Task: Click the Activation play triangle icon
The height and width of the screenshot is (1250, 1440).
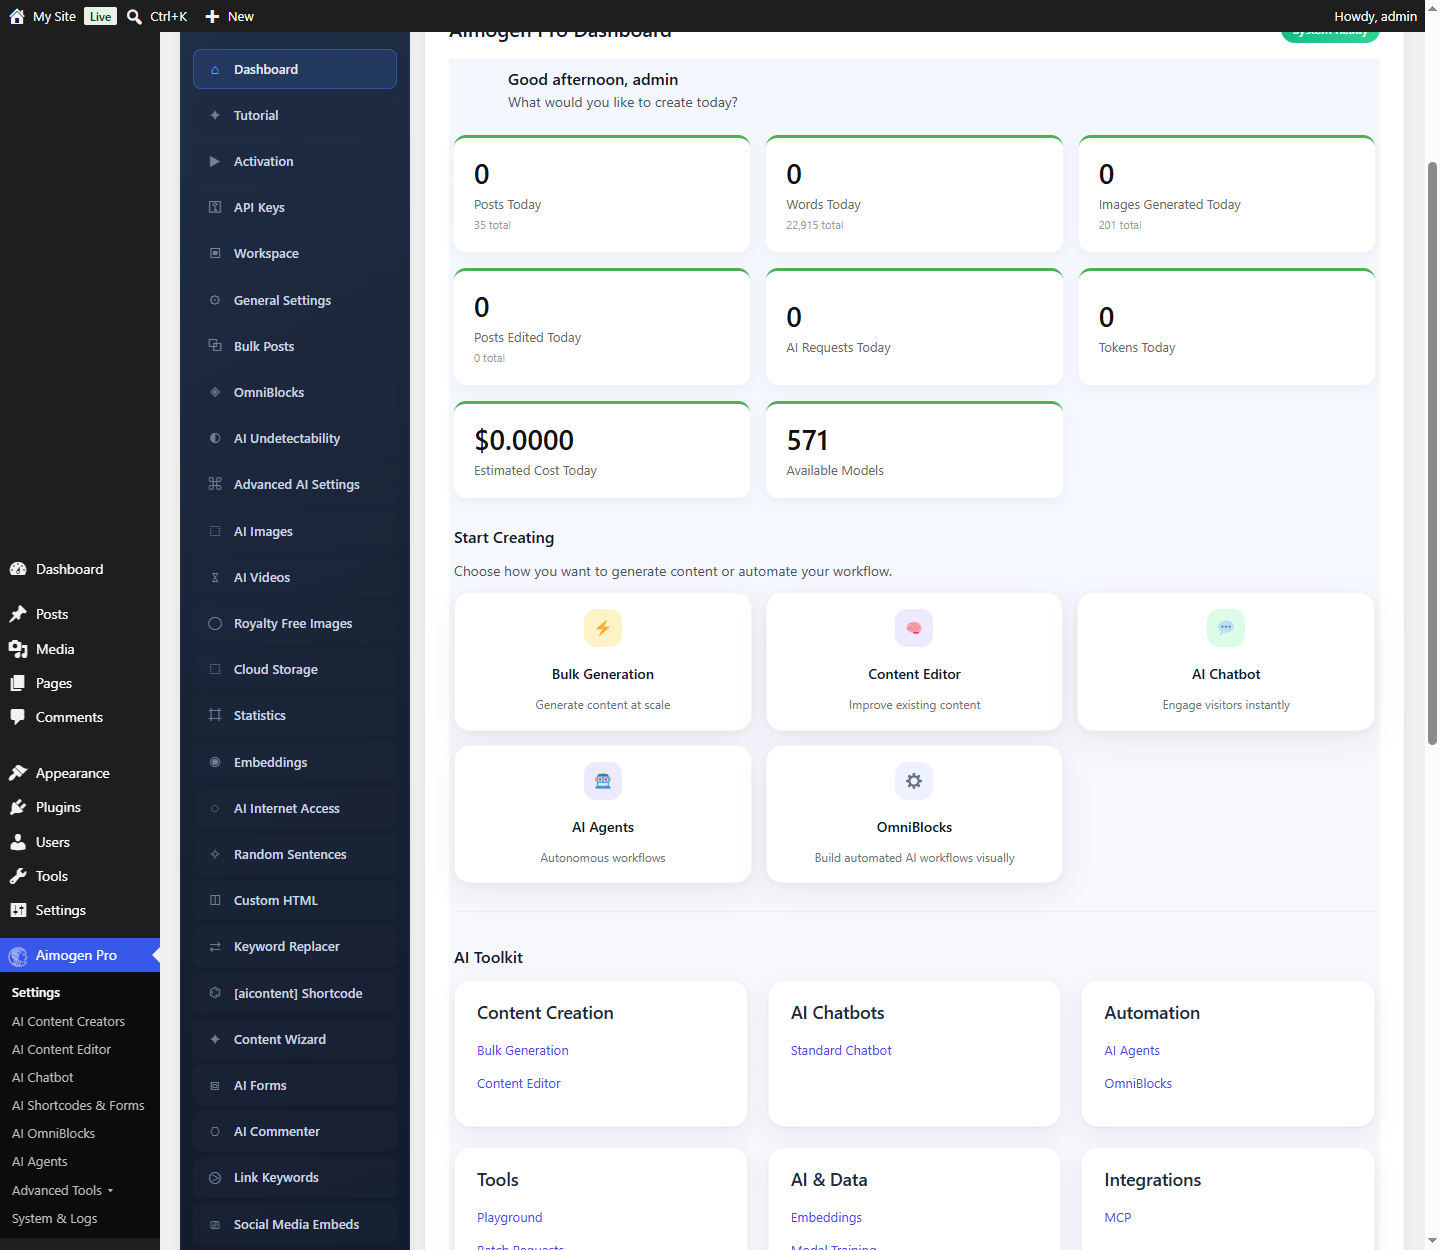Action: tap(215, 161)
